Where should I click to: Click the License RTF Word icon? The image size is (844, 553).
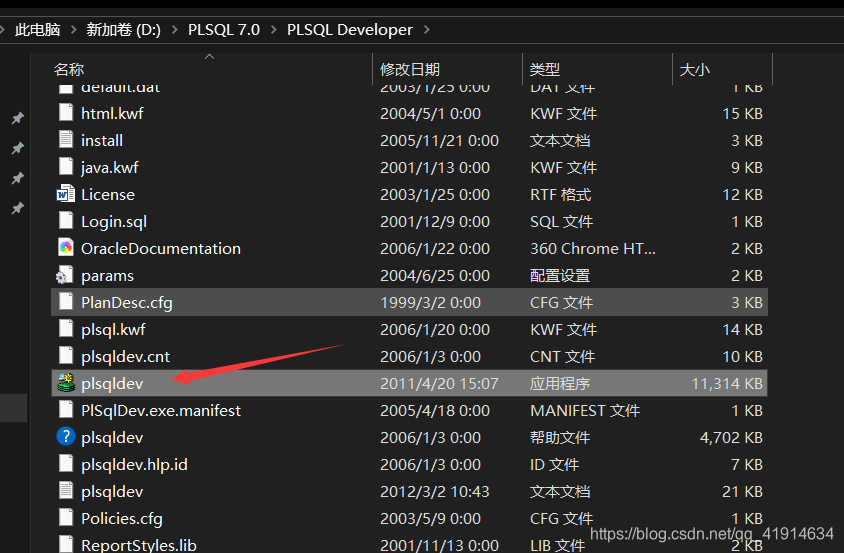[x=66, y=194]
